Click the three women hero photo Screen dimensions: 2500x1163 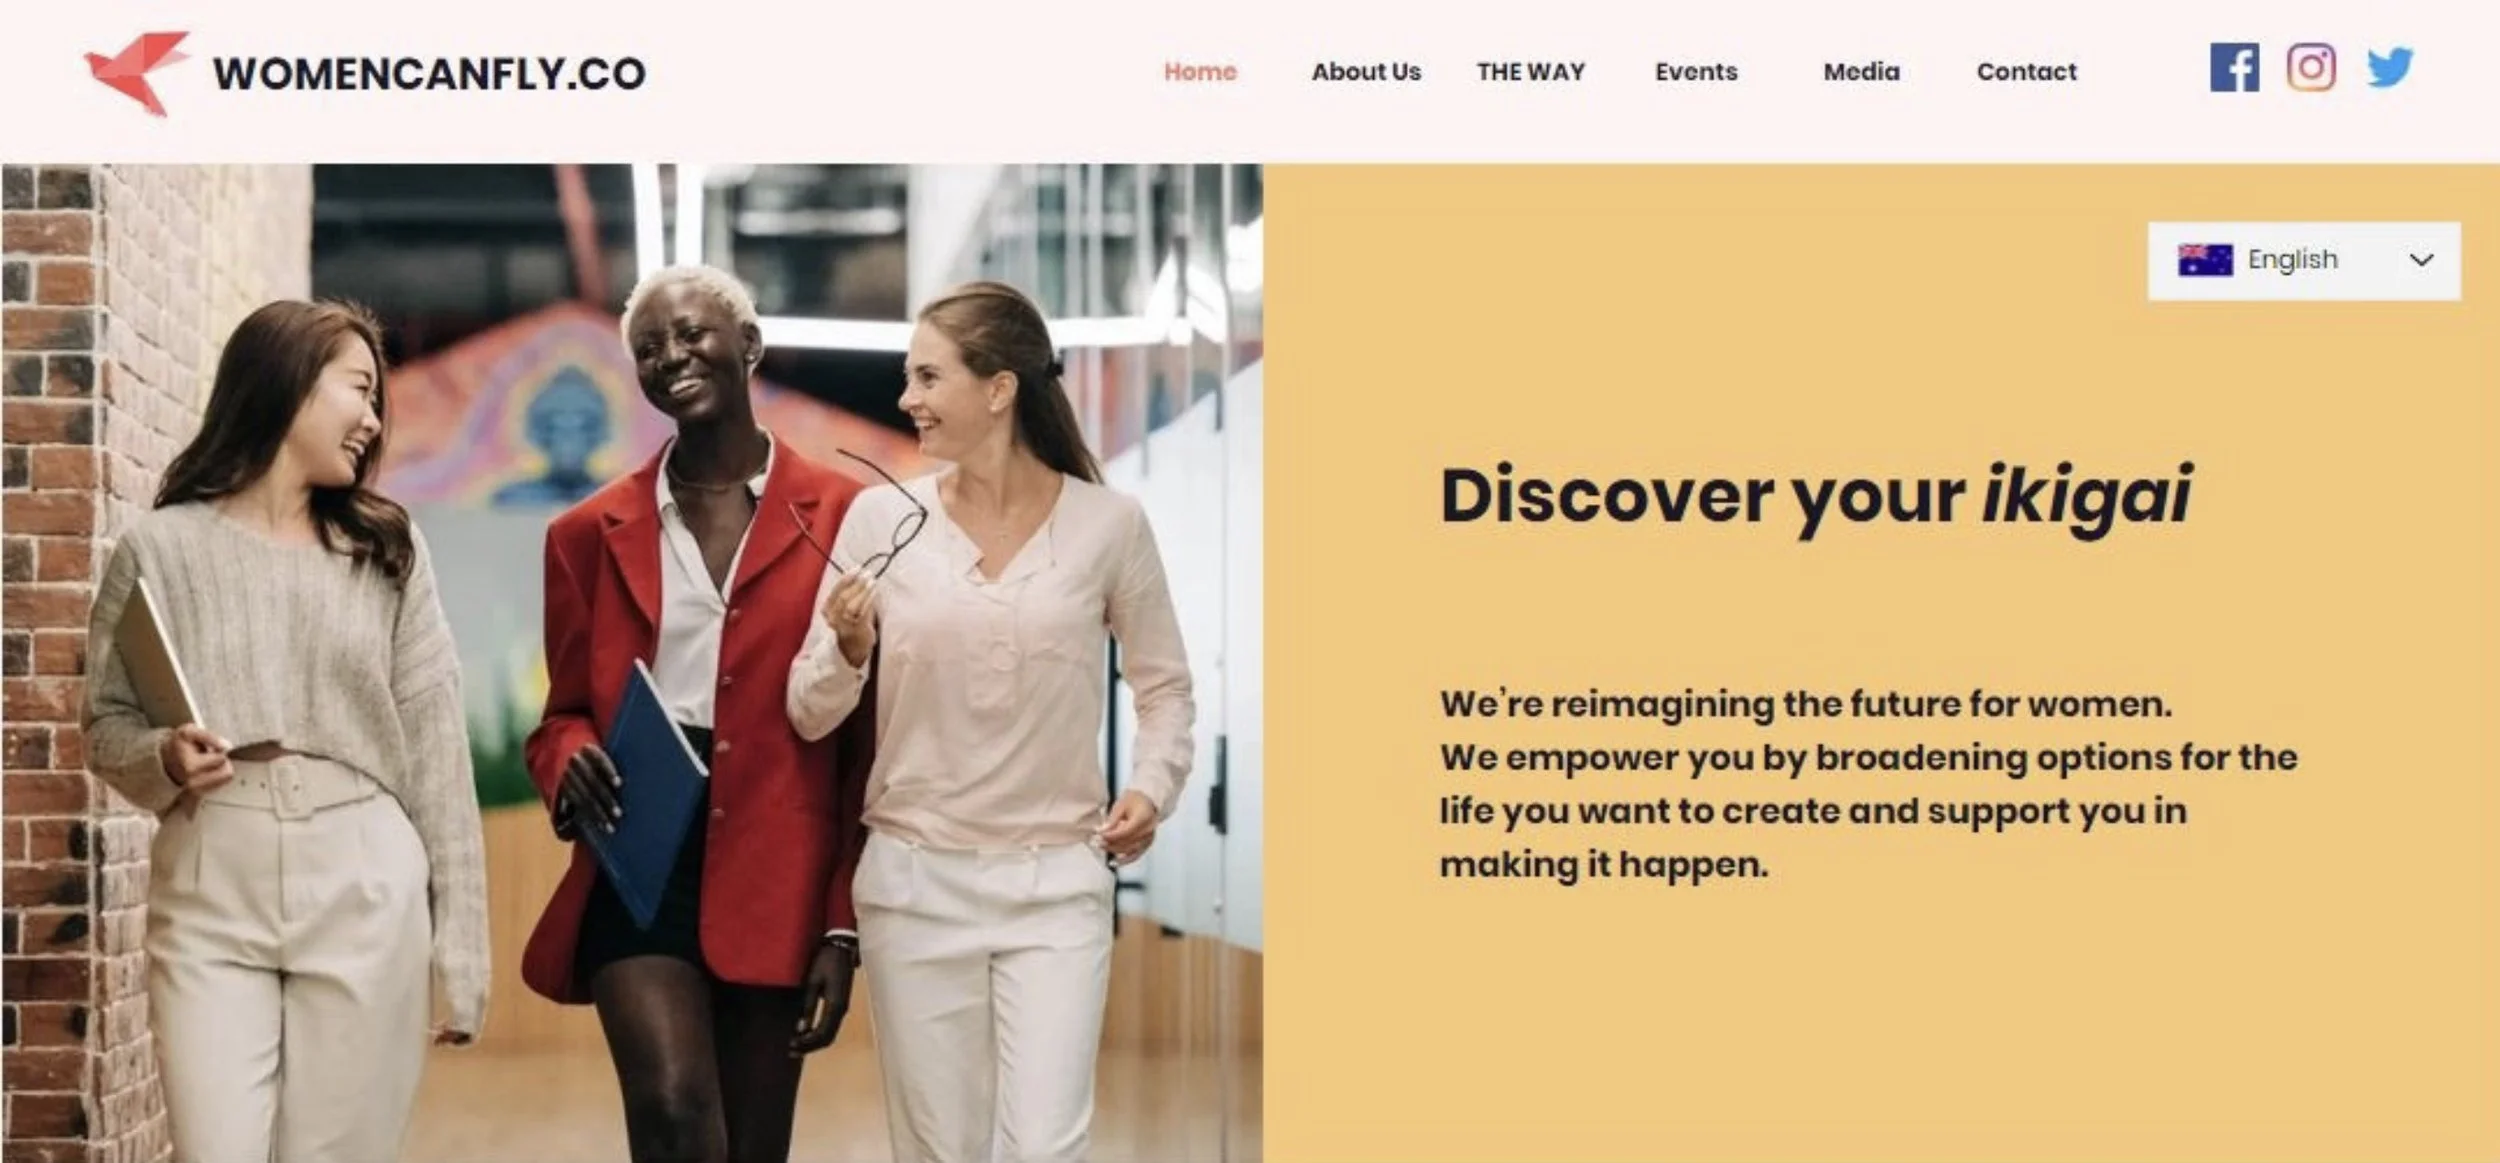(x=632, y=663)
